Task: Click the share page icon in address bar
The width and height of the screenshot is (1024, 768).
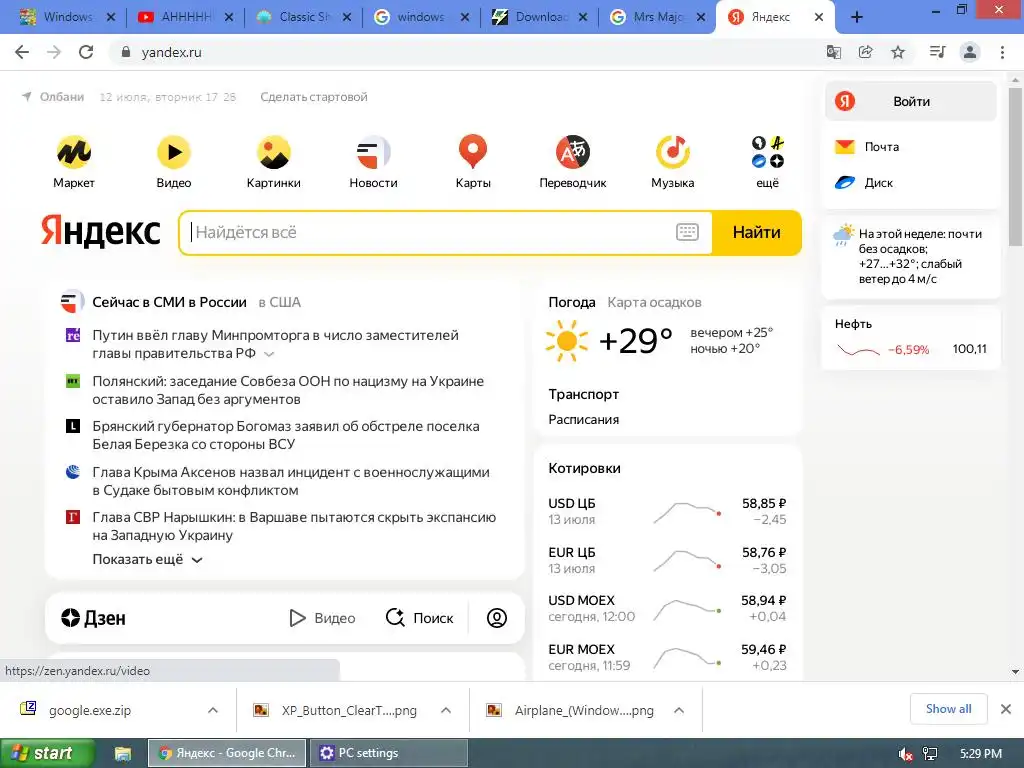Action: coord(865,52)
